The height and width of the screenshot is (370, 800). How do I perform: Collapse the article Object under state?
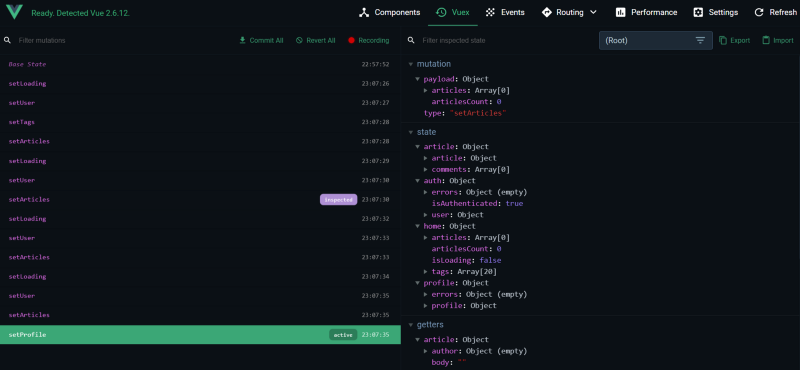[418, 146]
